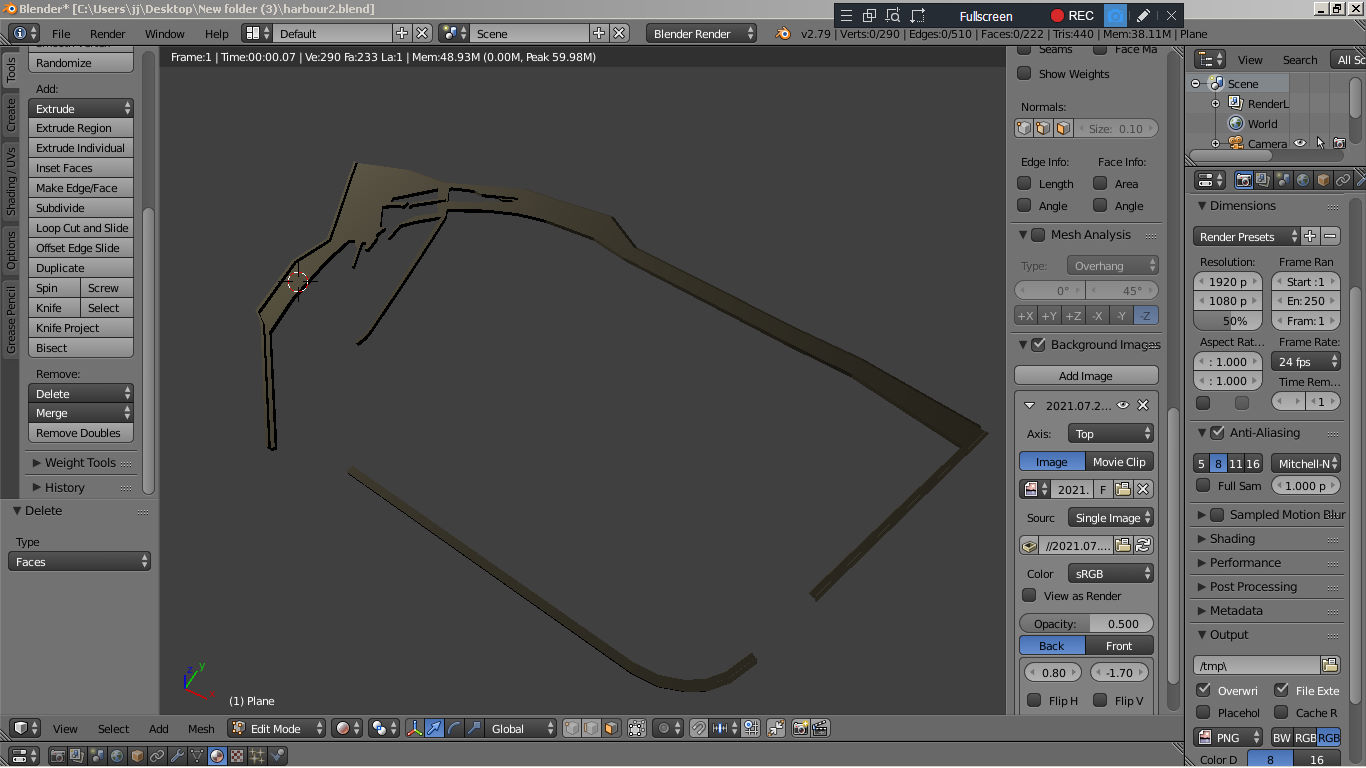Switch to edge select mode

[592, 728]
